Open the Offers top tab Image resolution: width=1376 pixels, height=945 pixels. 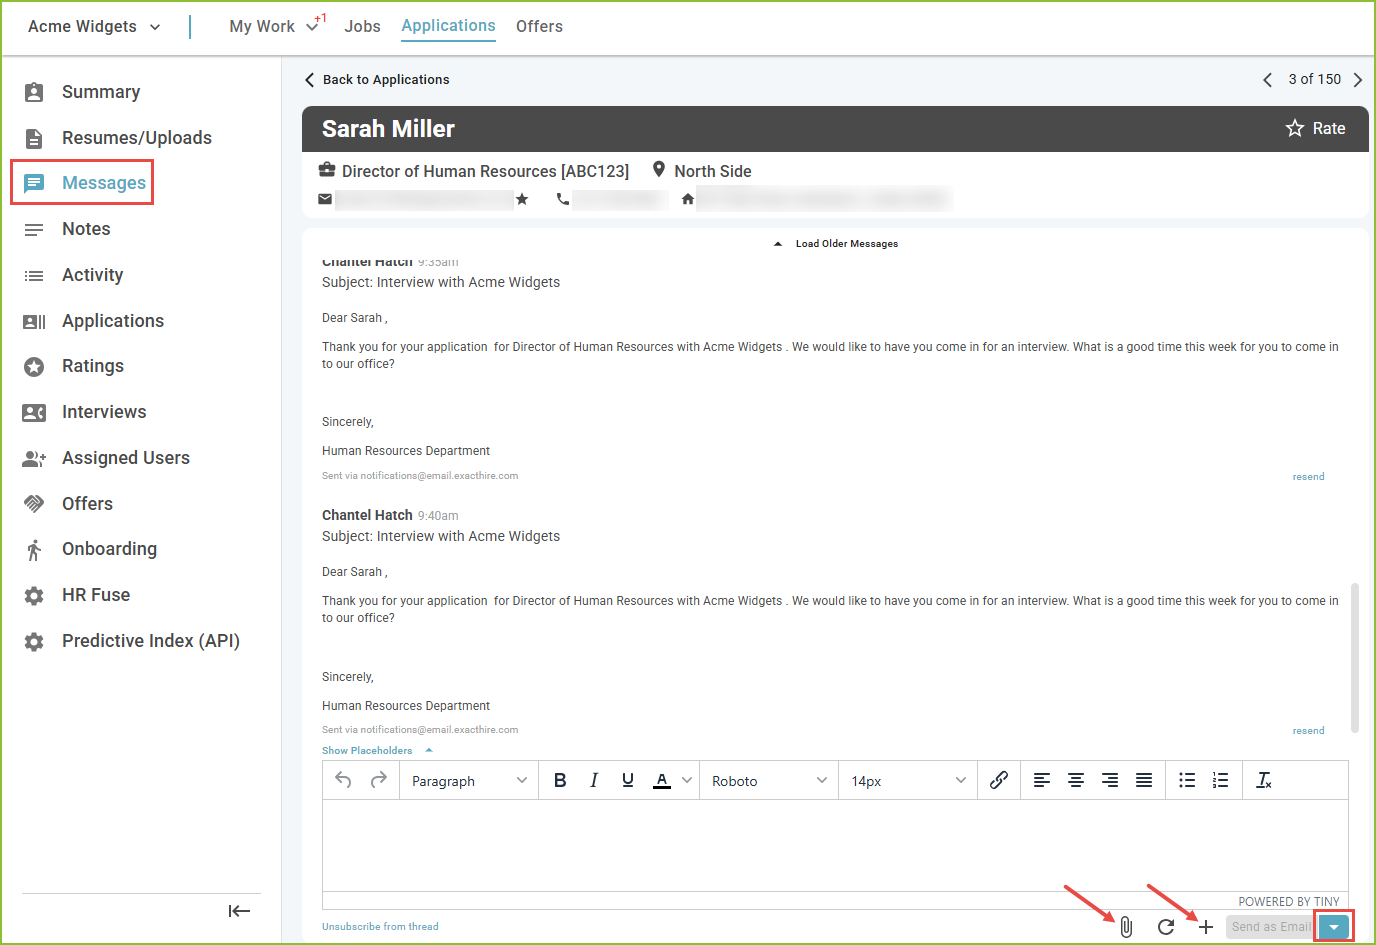[539, 27]
